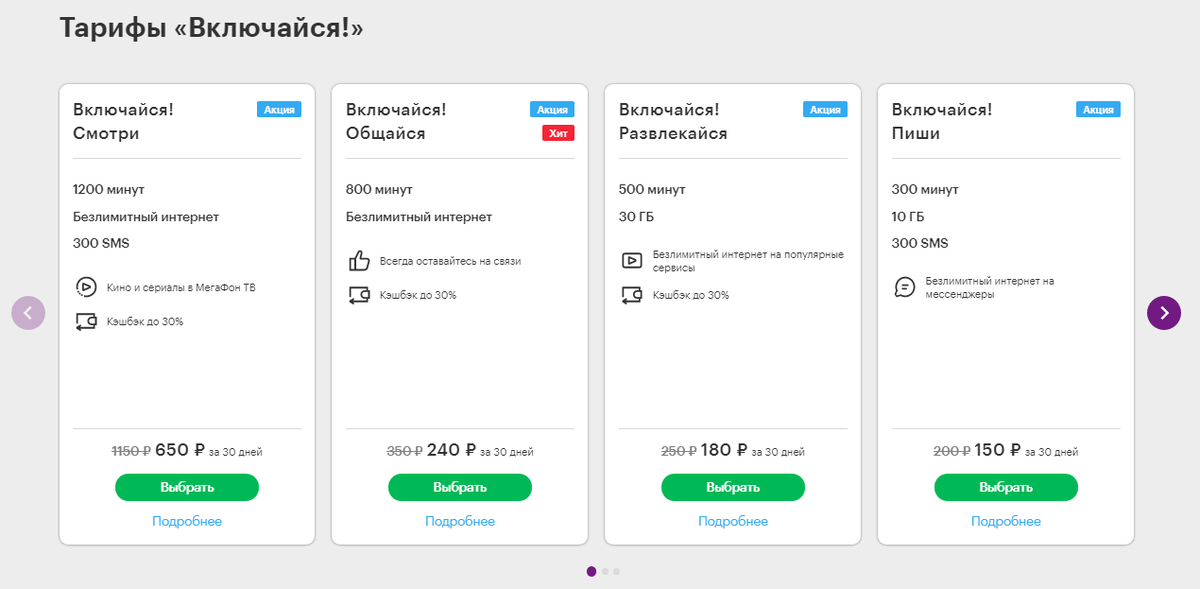Go back with the left carousel arrow
Screen dimensions: 1200x589
[x=28, y=313]
